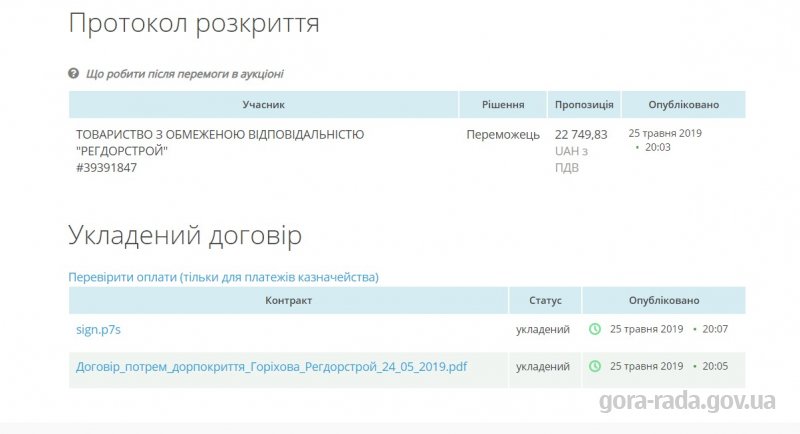Click 'укладений' status in sign.p7s row
The image size is (800, 434).
click(x=543, y=329)
